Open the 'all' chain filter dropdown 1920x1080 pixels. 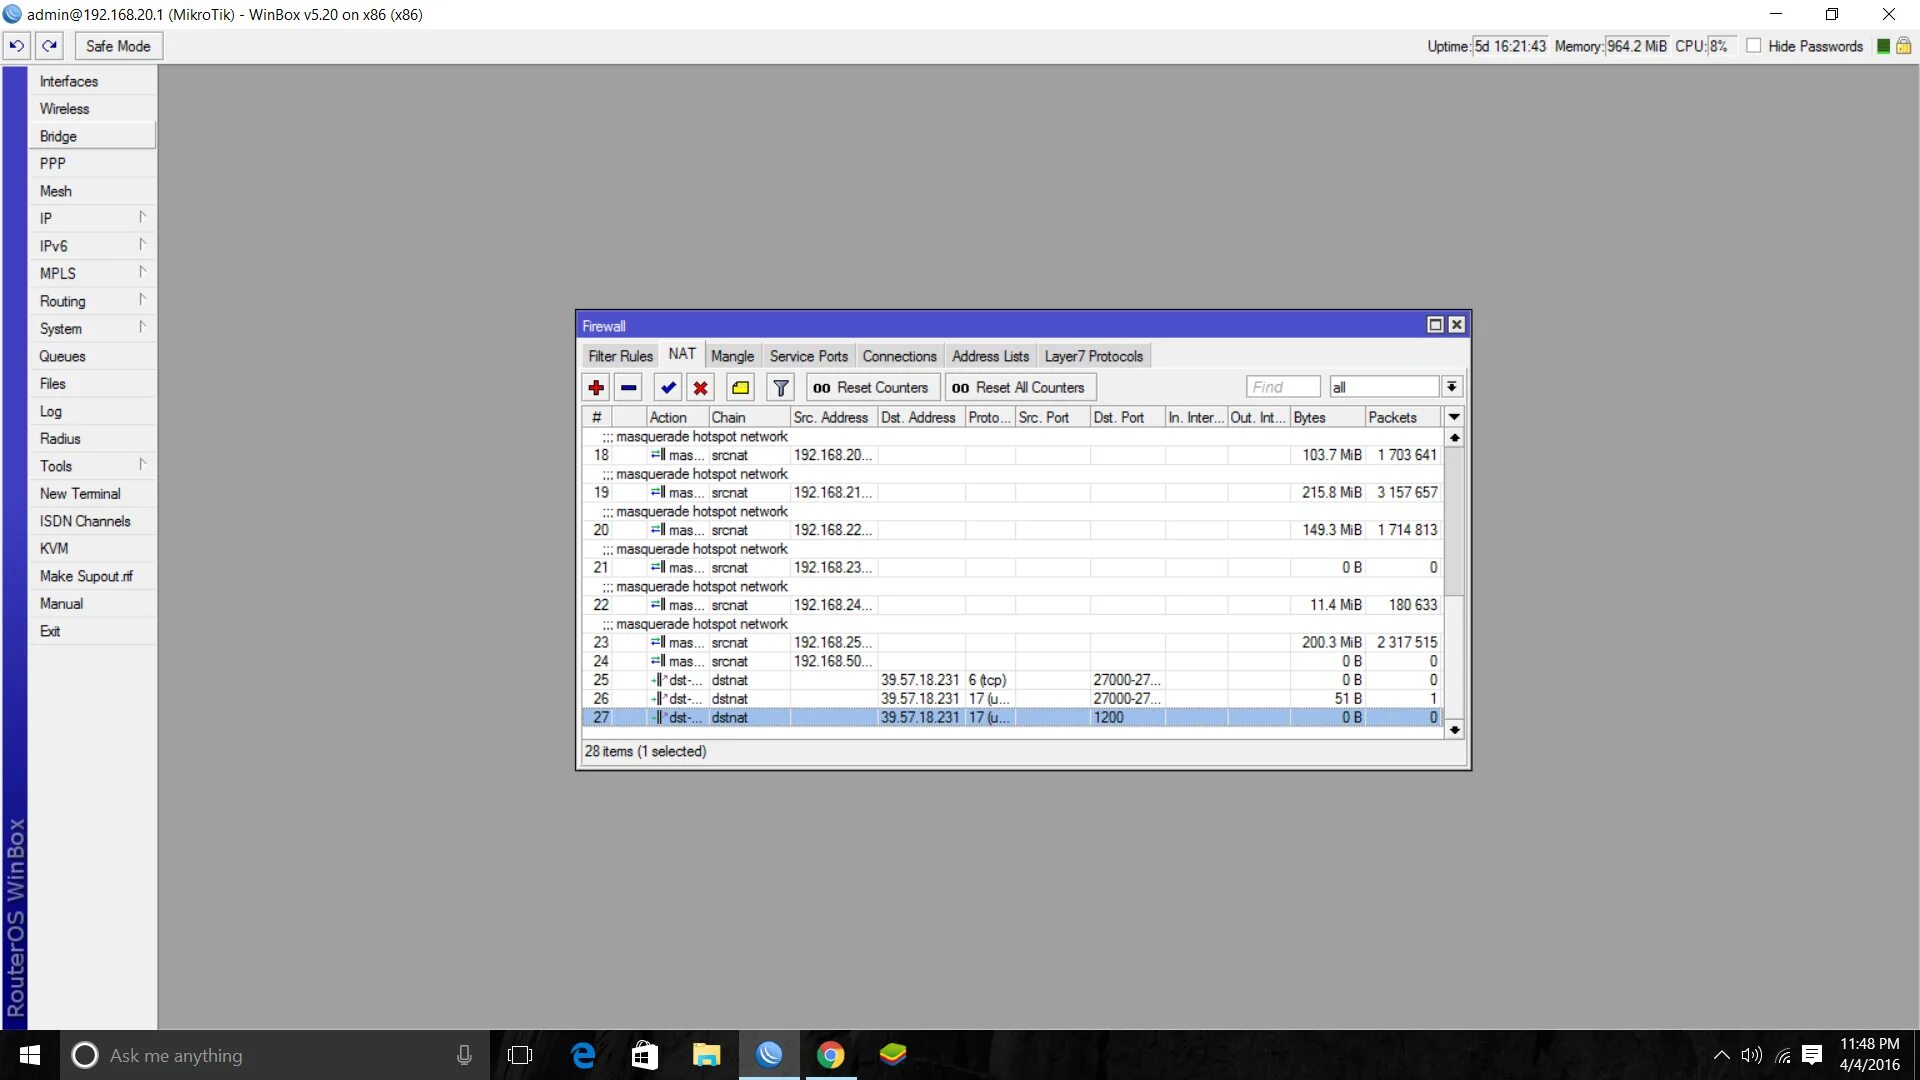1451,387
